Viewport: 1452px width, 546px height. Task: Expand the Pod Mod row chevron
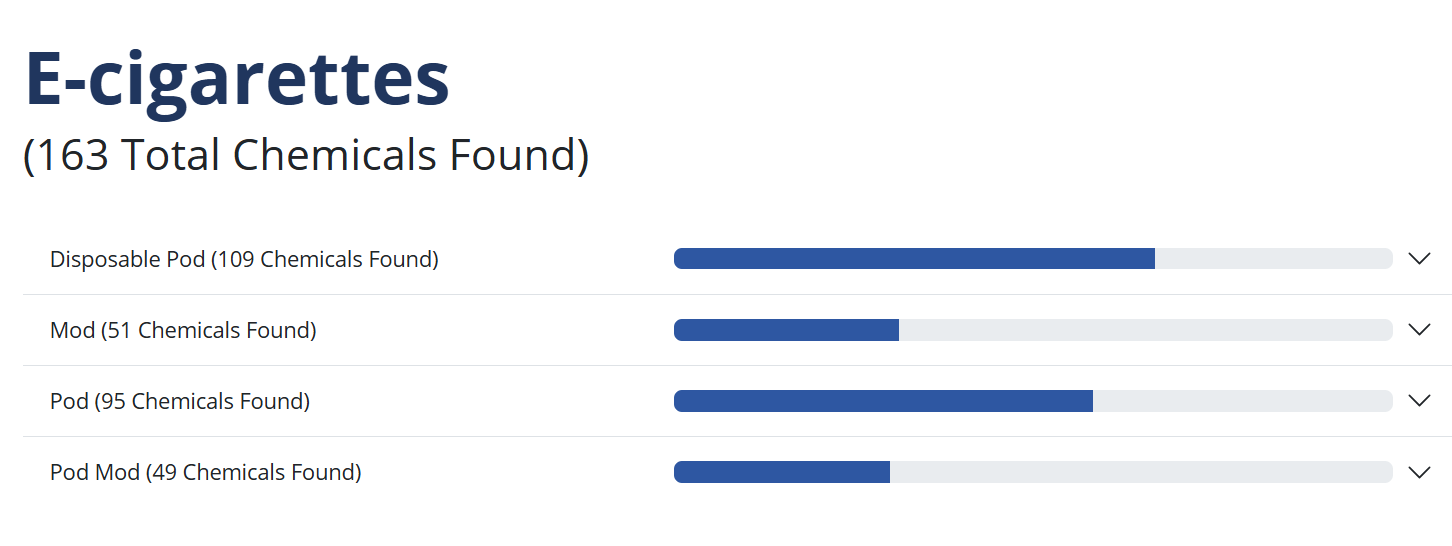(x=1419, y=472)
